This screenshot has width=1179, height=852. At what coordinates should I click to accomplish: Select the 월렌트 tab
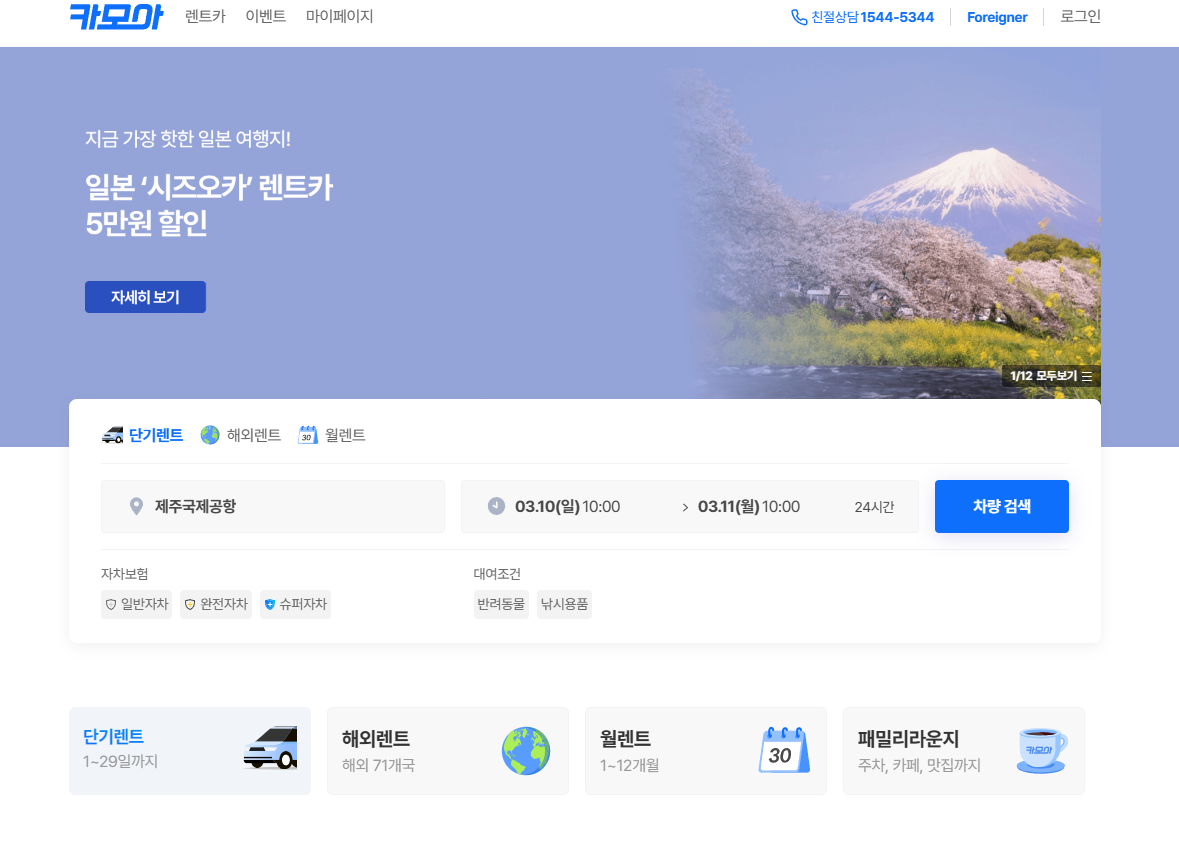[x=332, y=435]
